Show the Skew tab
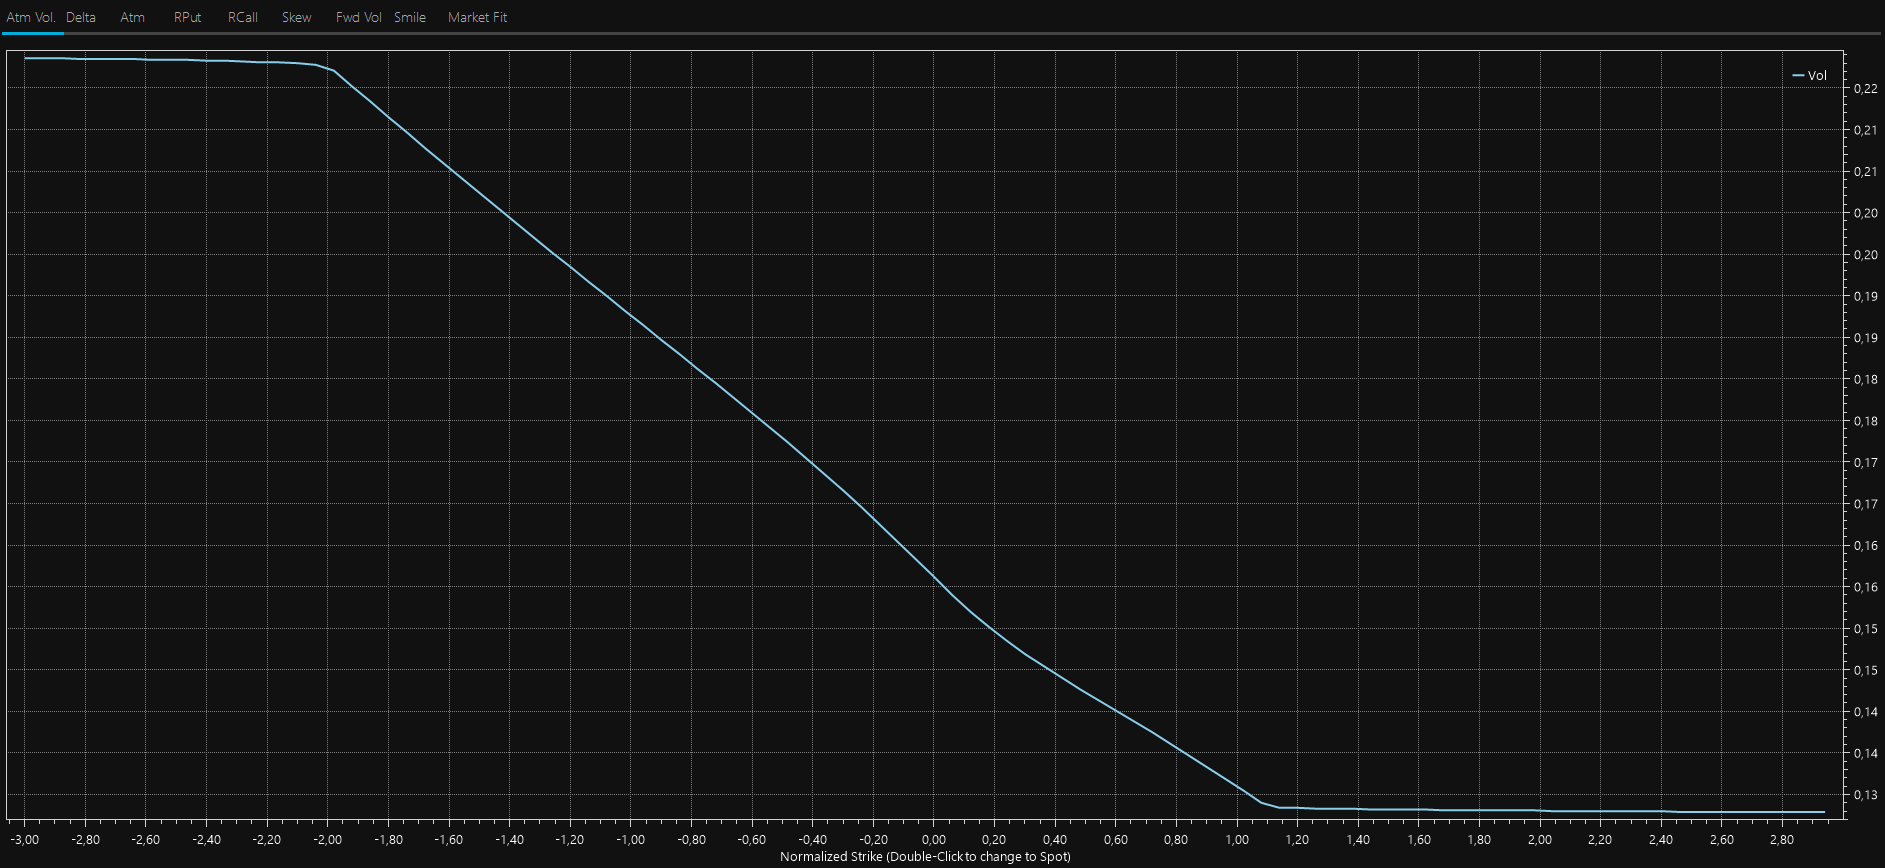 (x=296, y=17)
